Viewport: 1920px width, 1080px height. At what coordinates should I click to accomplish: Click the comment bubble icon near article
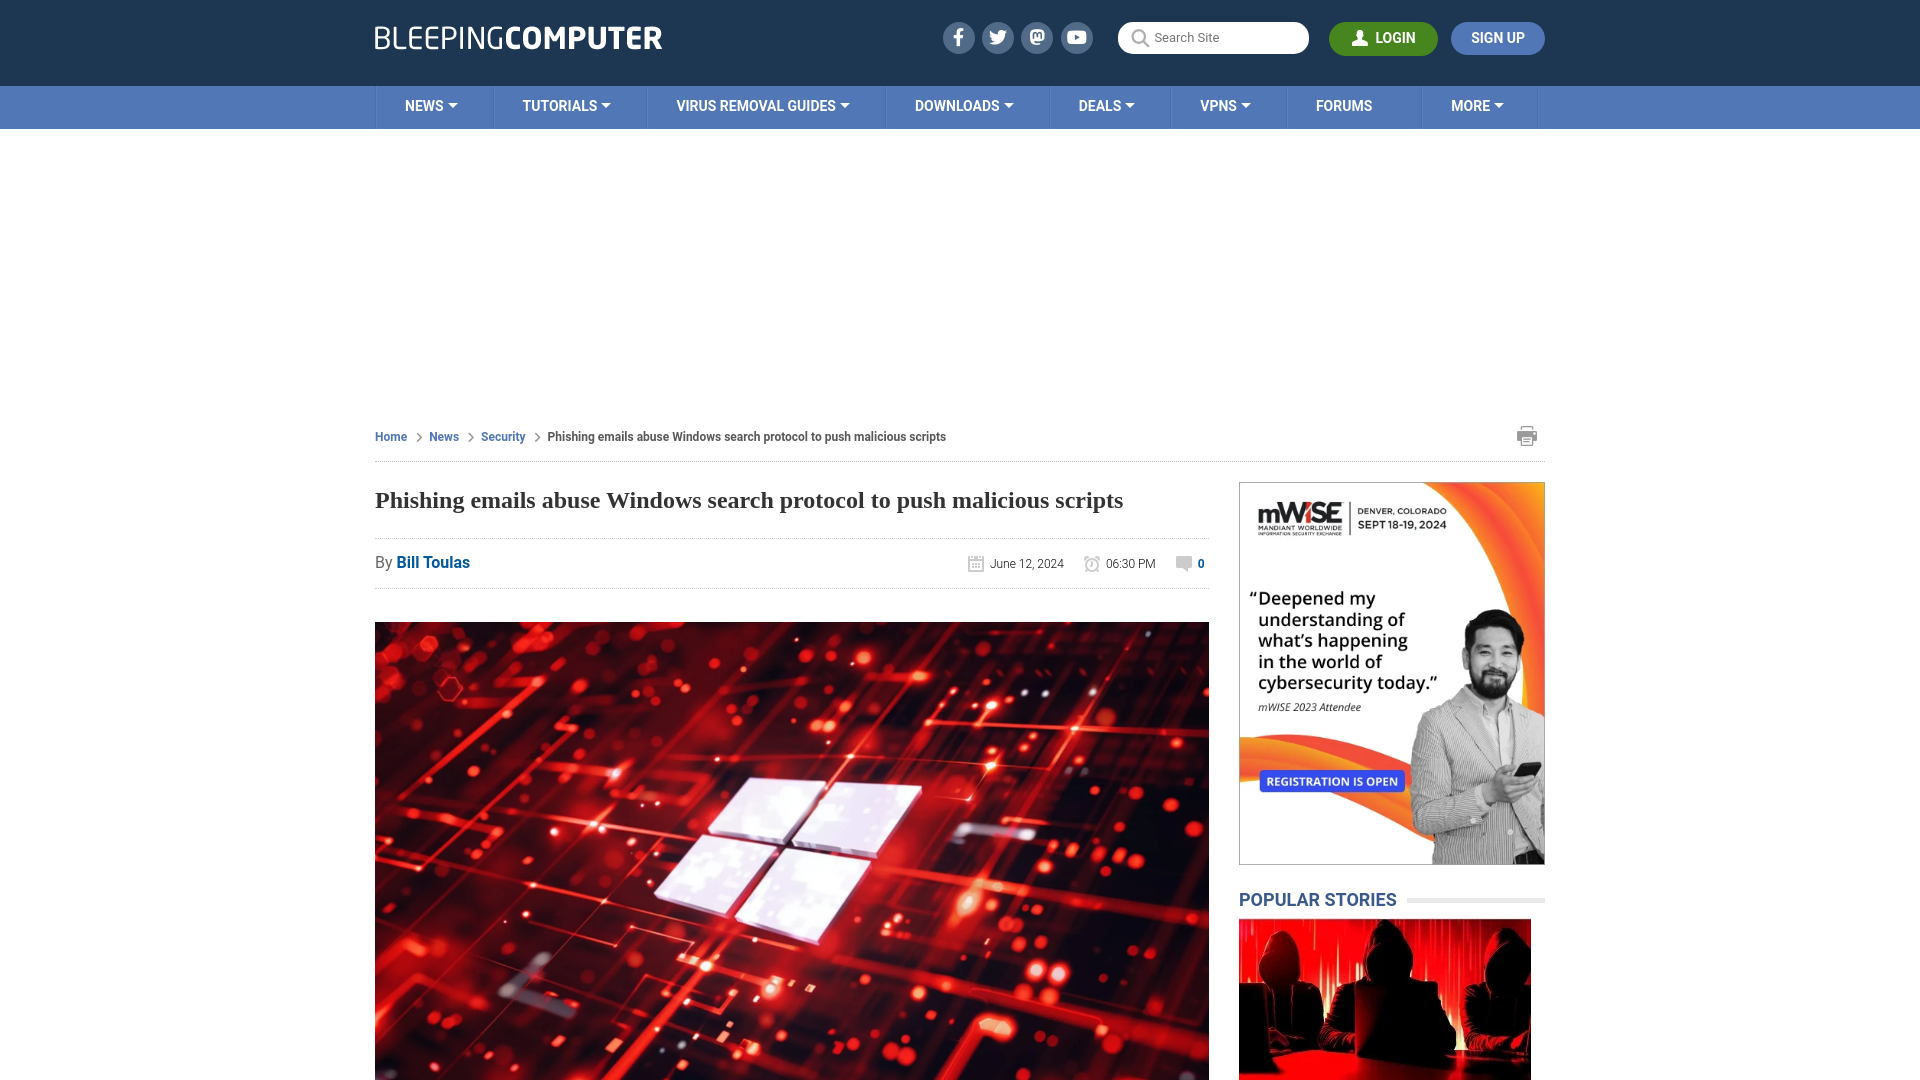1182,562
